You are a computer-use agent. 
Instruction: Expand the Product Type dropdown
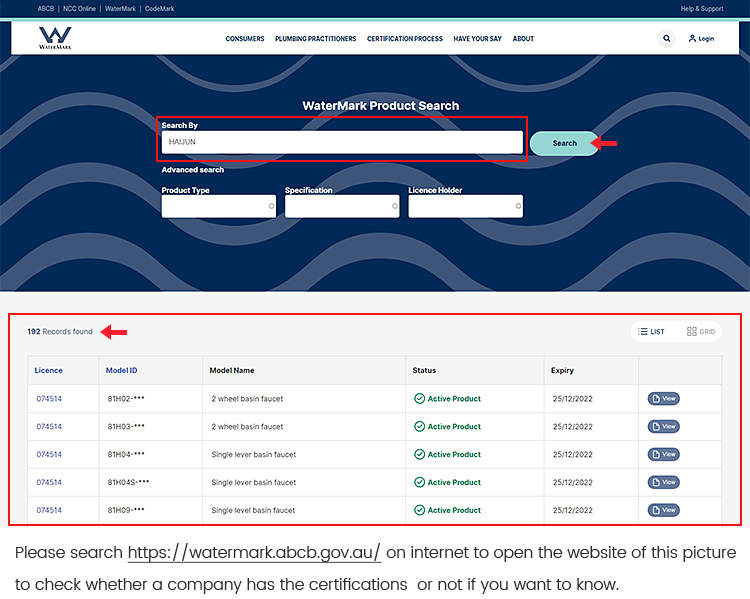218,206
